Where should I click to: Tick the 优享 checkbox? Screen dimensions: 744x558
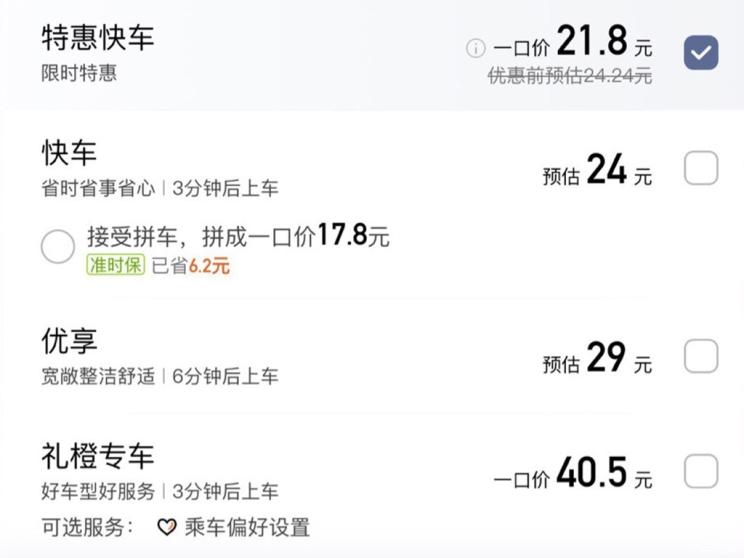701,356
